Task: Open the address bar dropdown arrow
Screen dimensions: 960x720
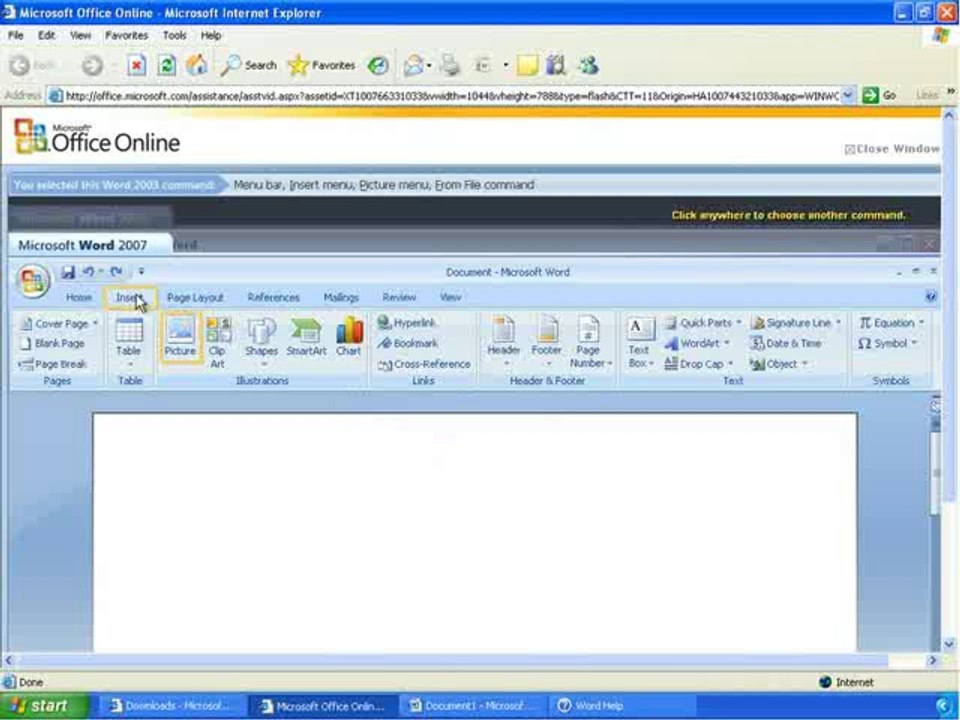Action: [848, 96]
